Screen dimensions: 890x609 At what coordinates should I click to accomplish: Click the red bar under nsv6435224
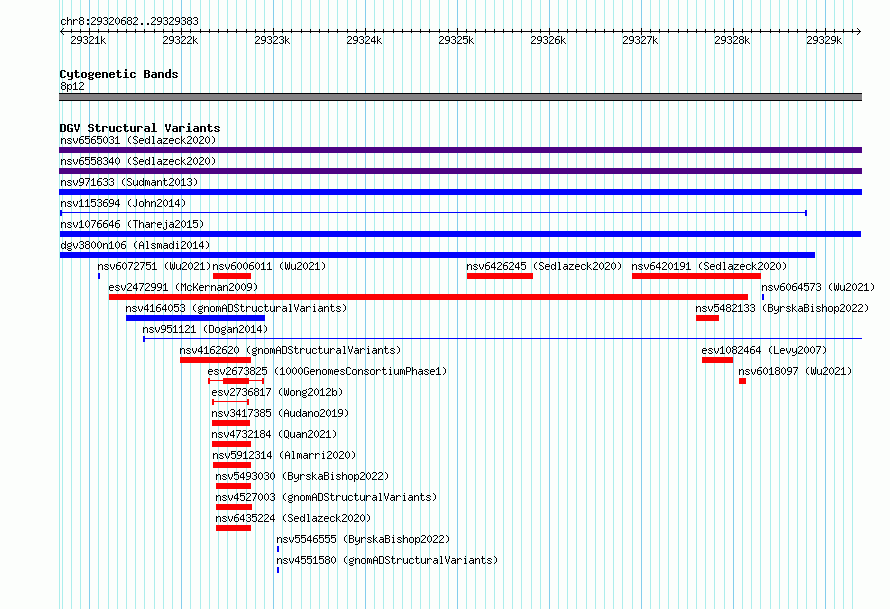click(x=233, y=528)
